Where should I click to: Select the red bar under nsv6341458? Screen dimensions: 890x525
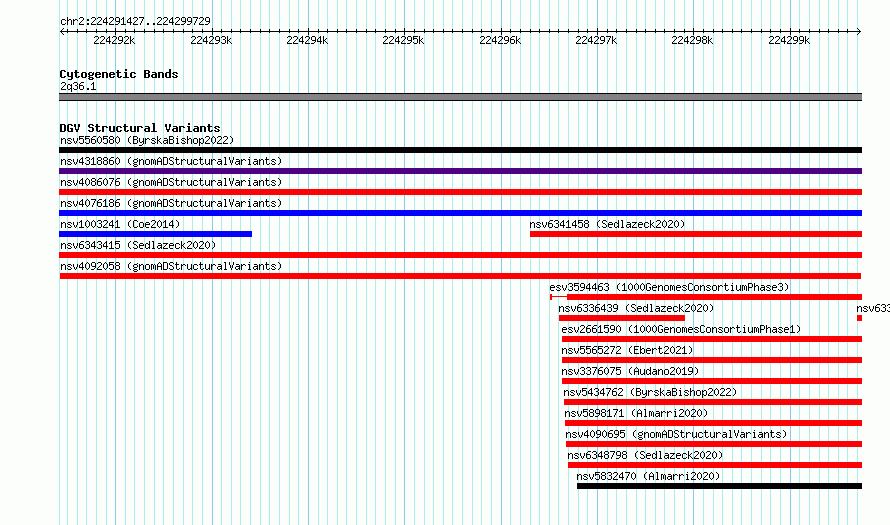696,234
